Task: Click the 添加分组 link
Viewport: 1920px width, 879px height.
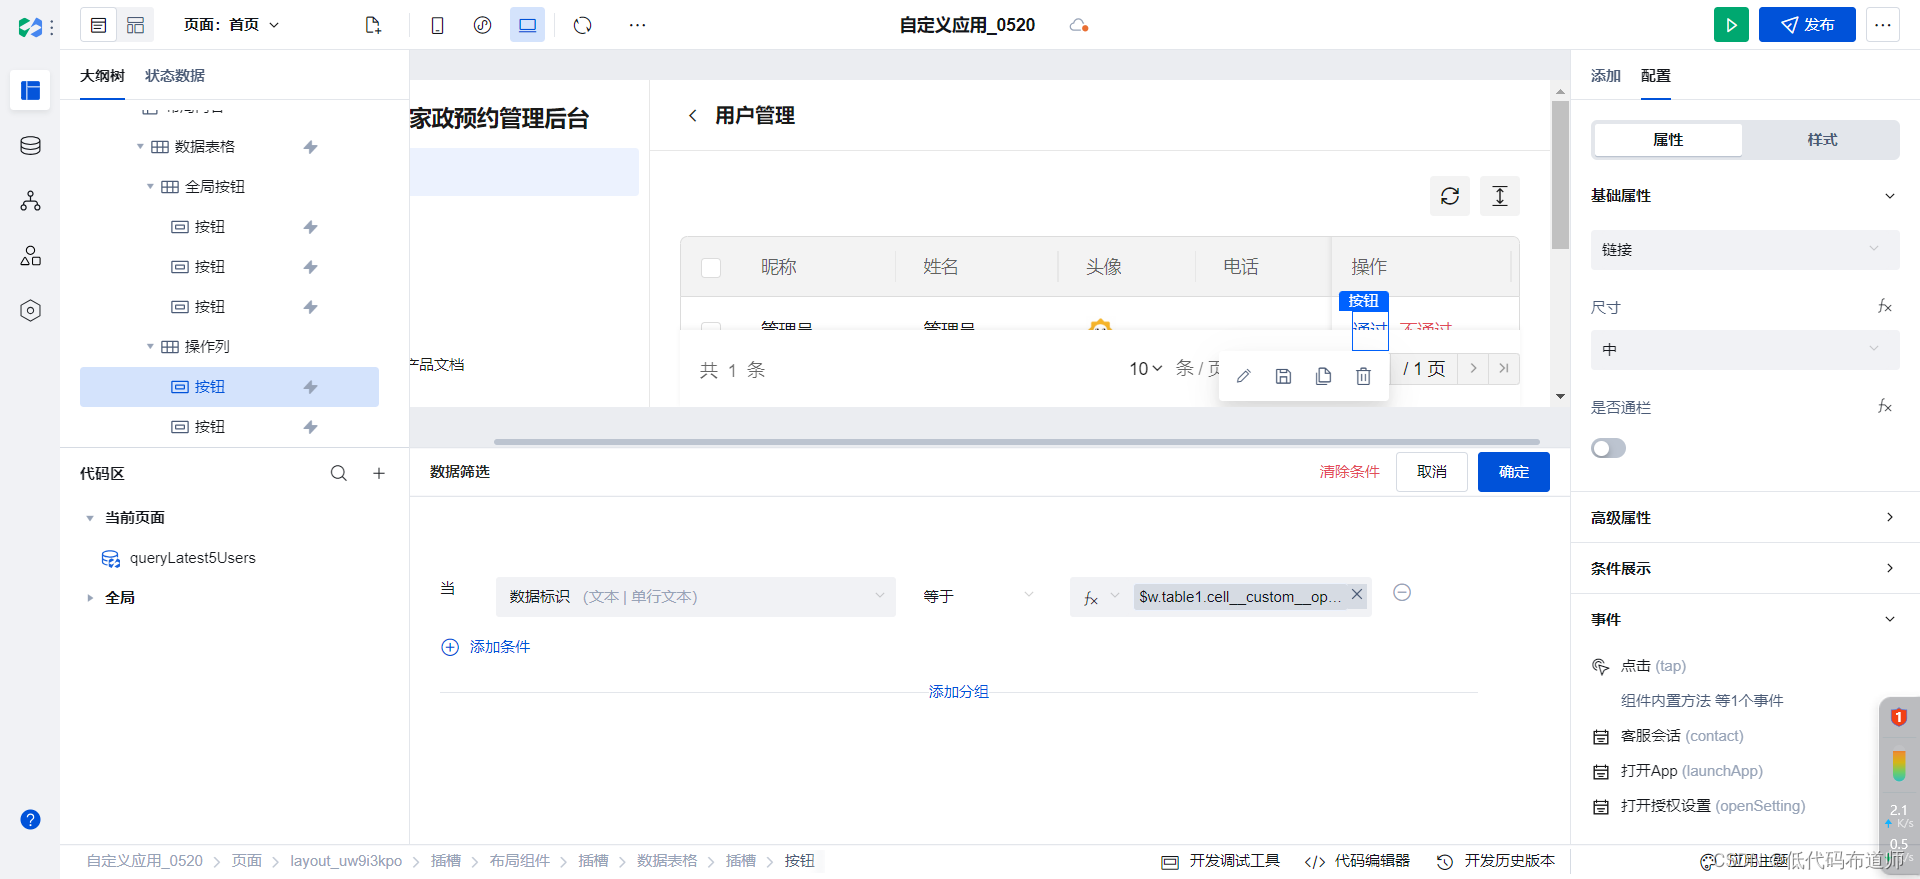Action: (958, 692)
